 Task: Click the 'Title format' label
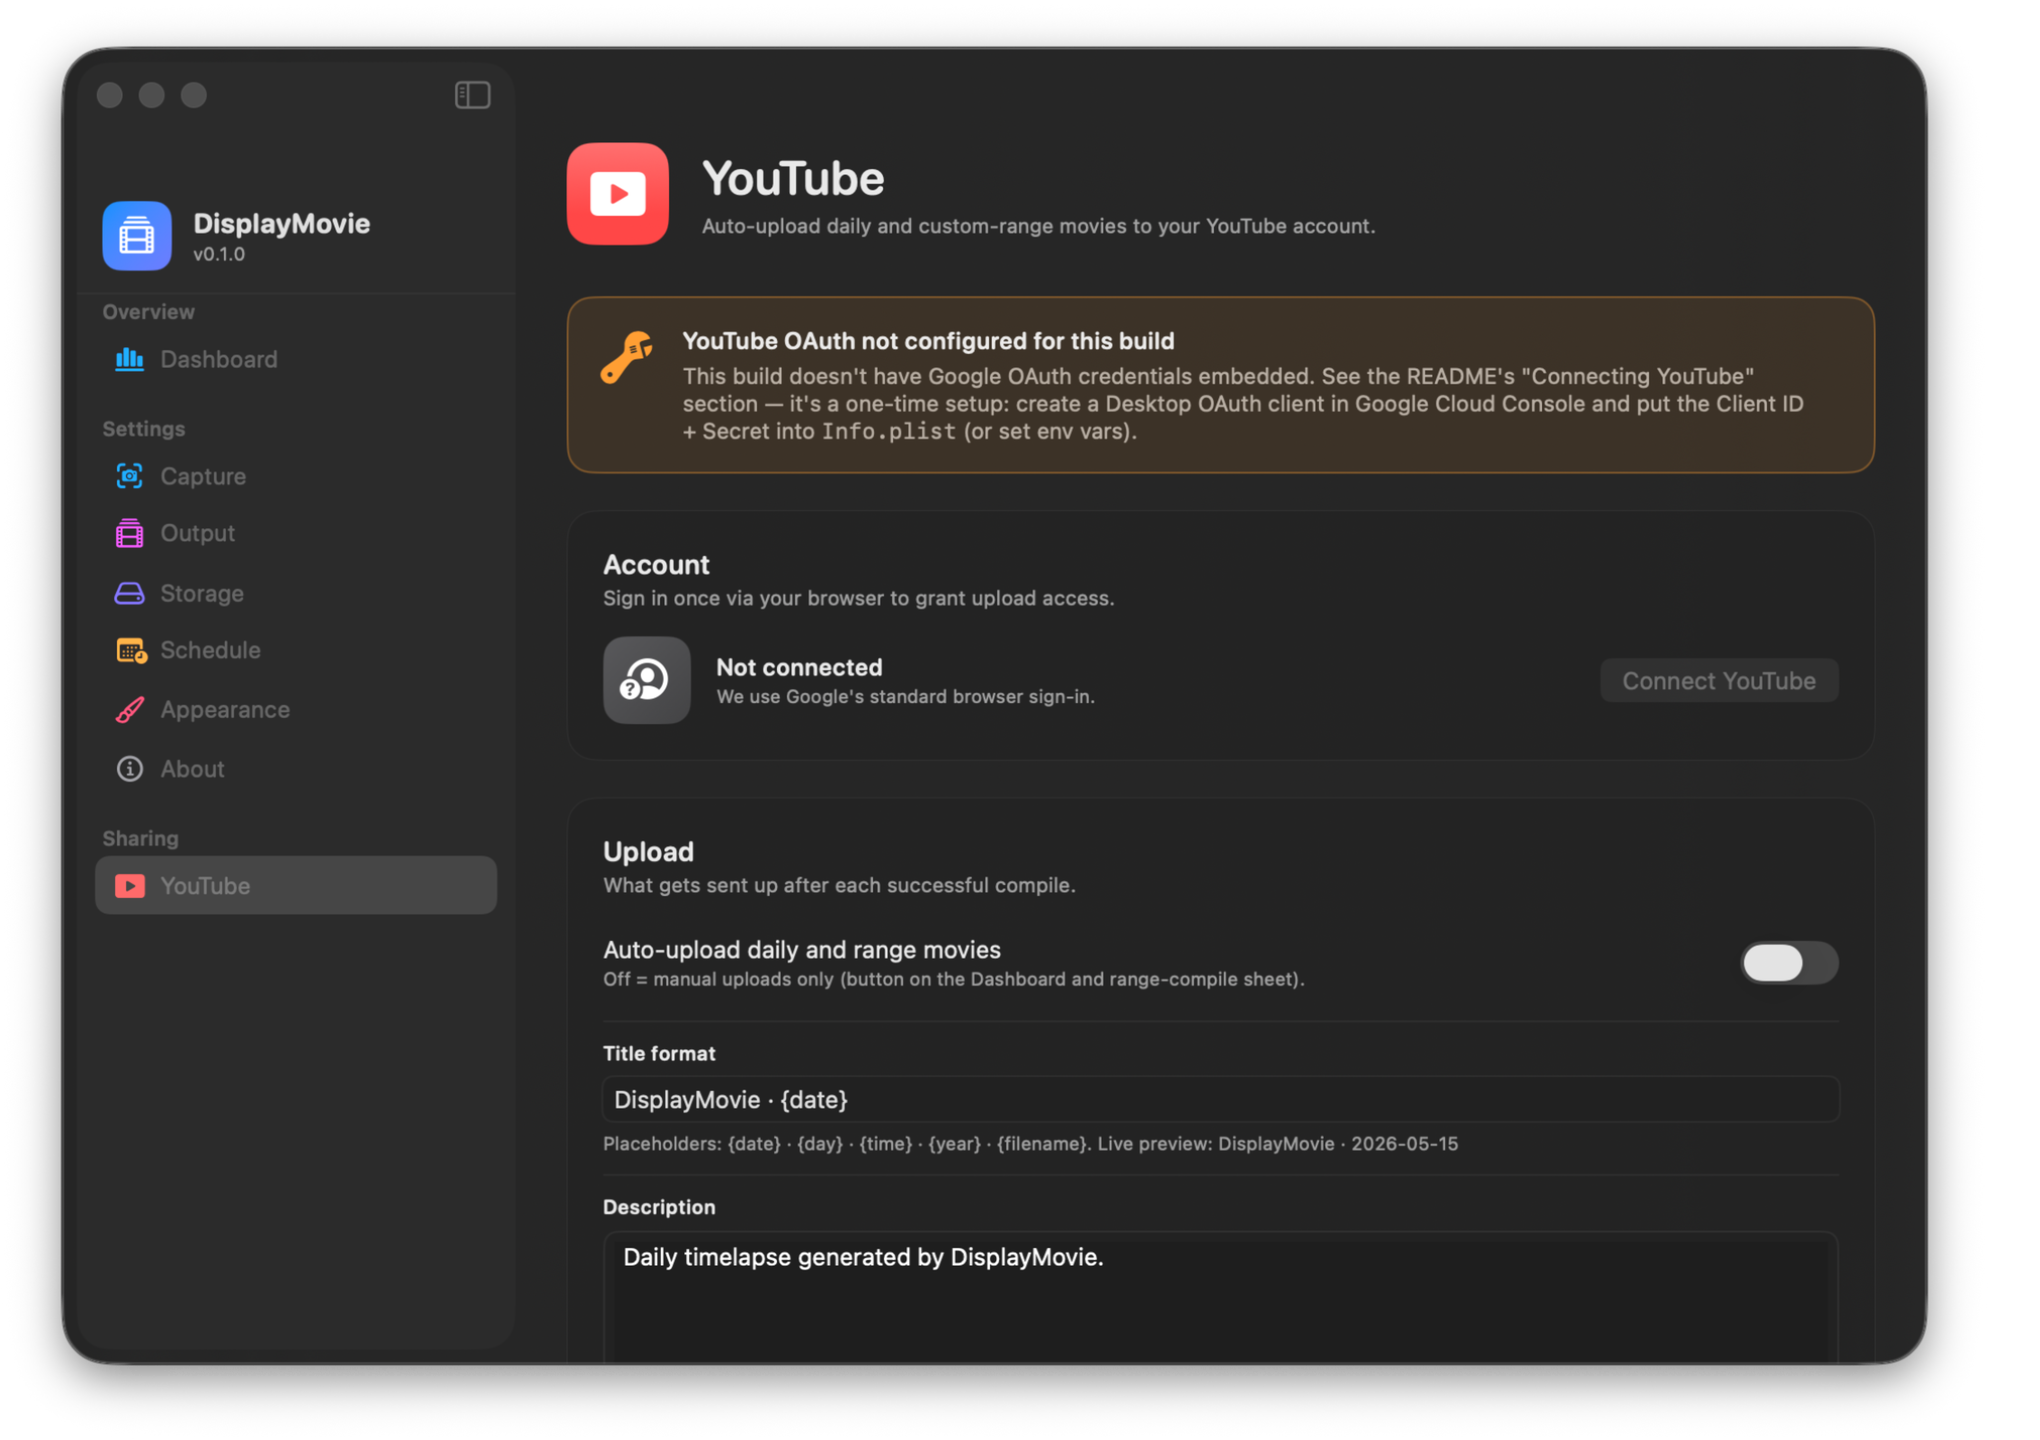[x=659, y=1054]
